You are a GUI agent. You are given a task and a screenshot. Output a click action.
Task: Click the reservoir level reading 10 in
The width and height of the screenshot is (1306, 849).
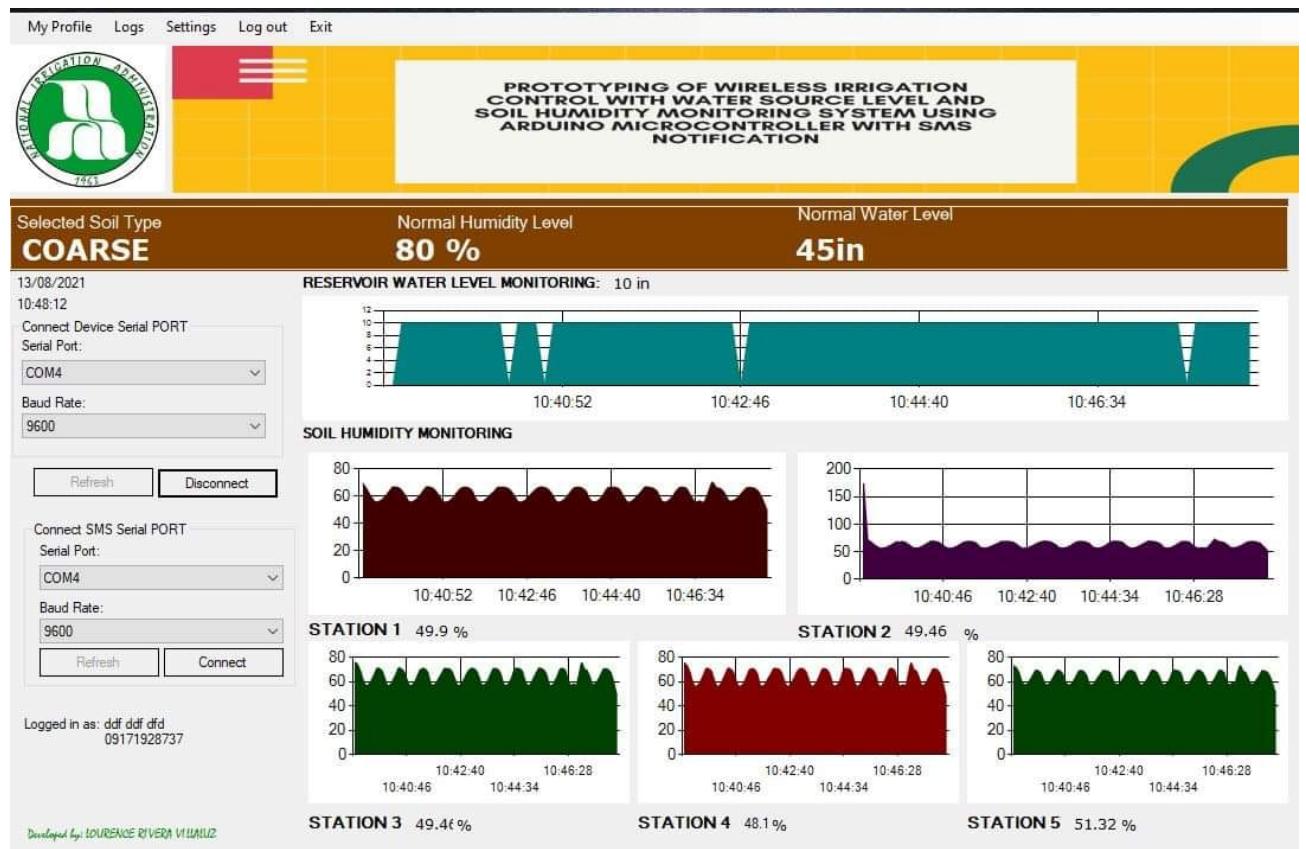coord(631,284)
